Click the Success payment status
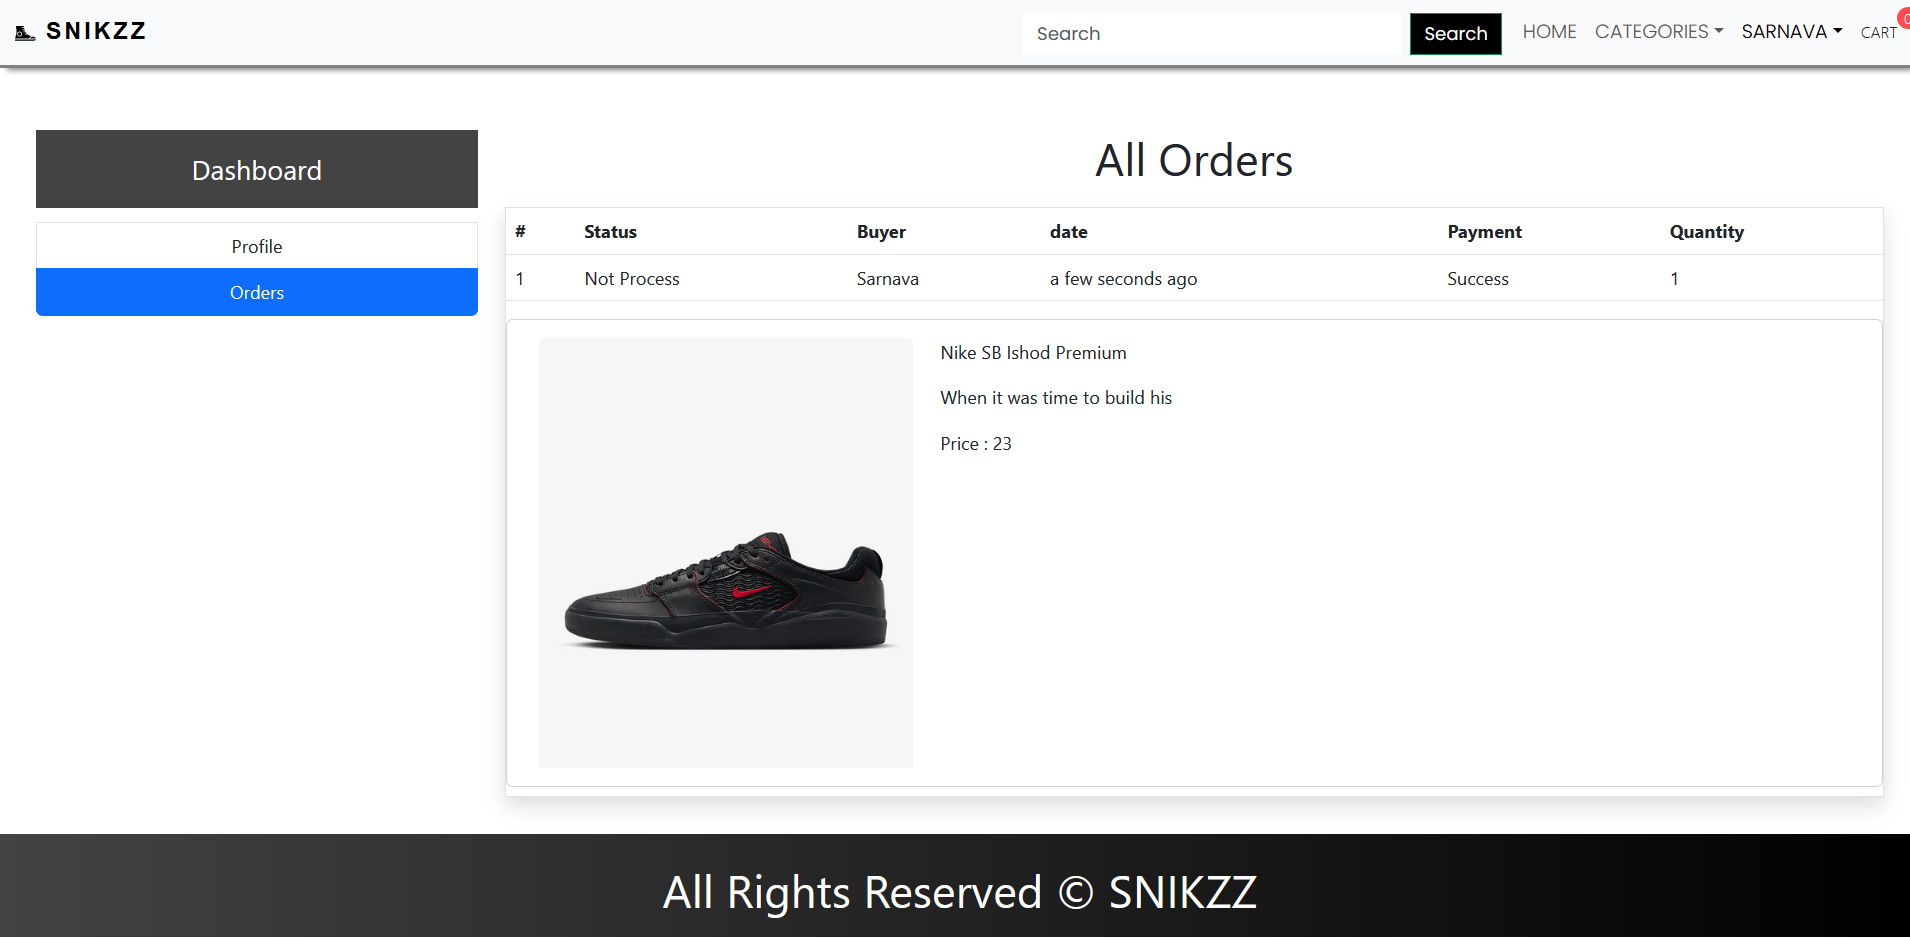Image resolution: width=1910 pixels, height=938 pixels. [1477, 278]
